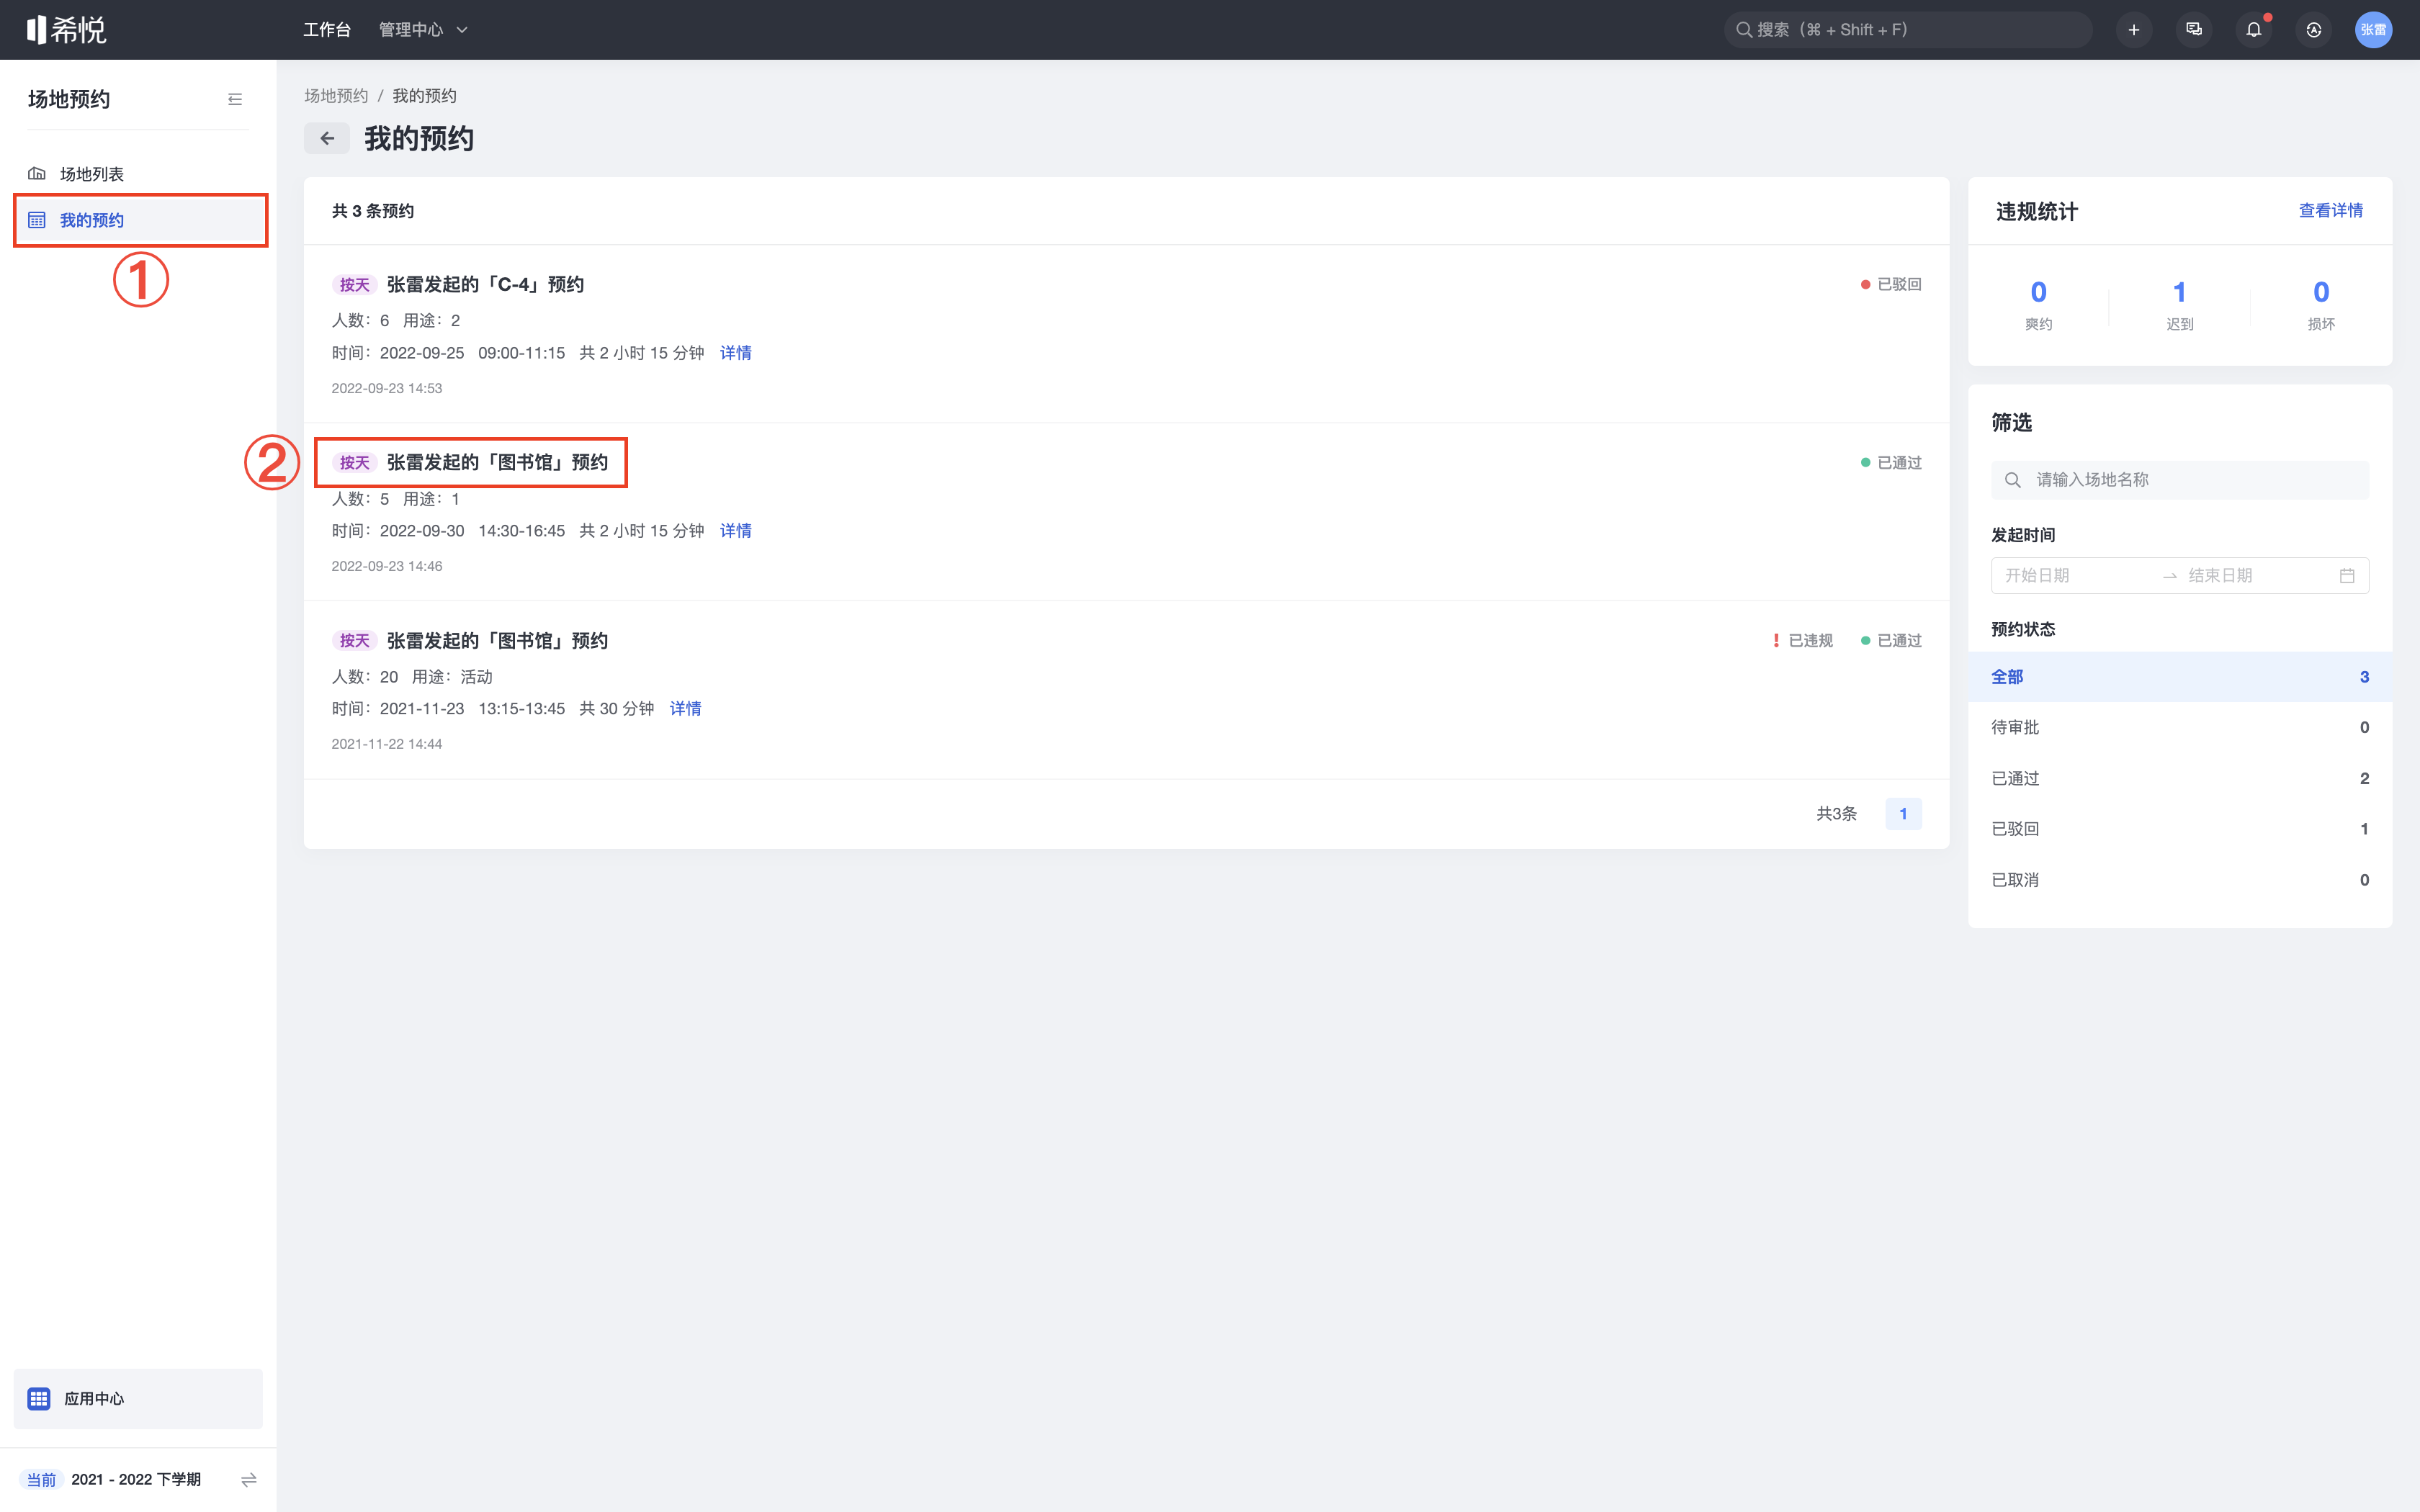Click the 开始日期 date input

click(2075, 576)
